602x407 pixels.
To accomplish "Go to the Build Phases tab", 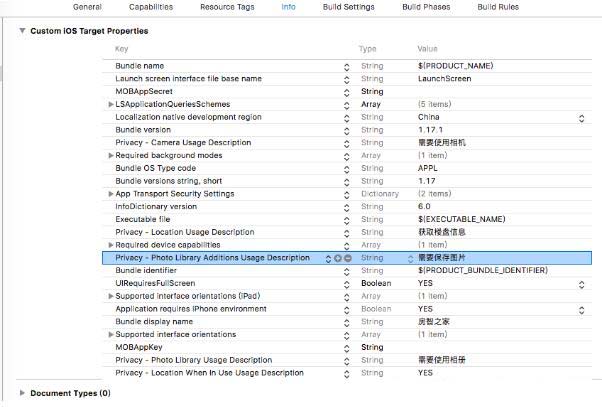I will point(425,7).
